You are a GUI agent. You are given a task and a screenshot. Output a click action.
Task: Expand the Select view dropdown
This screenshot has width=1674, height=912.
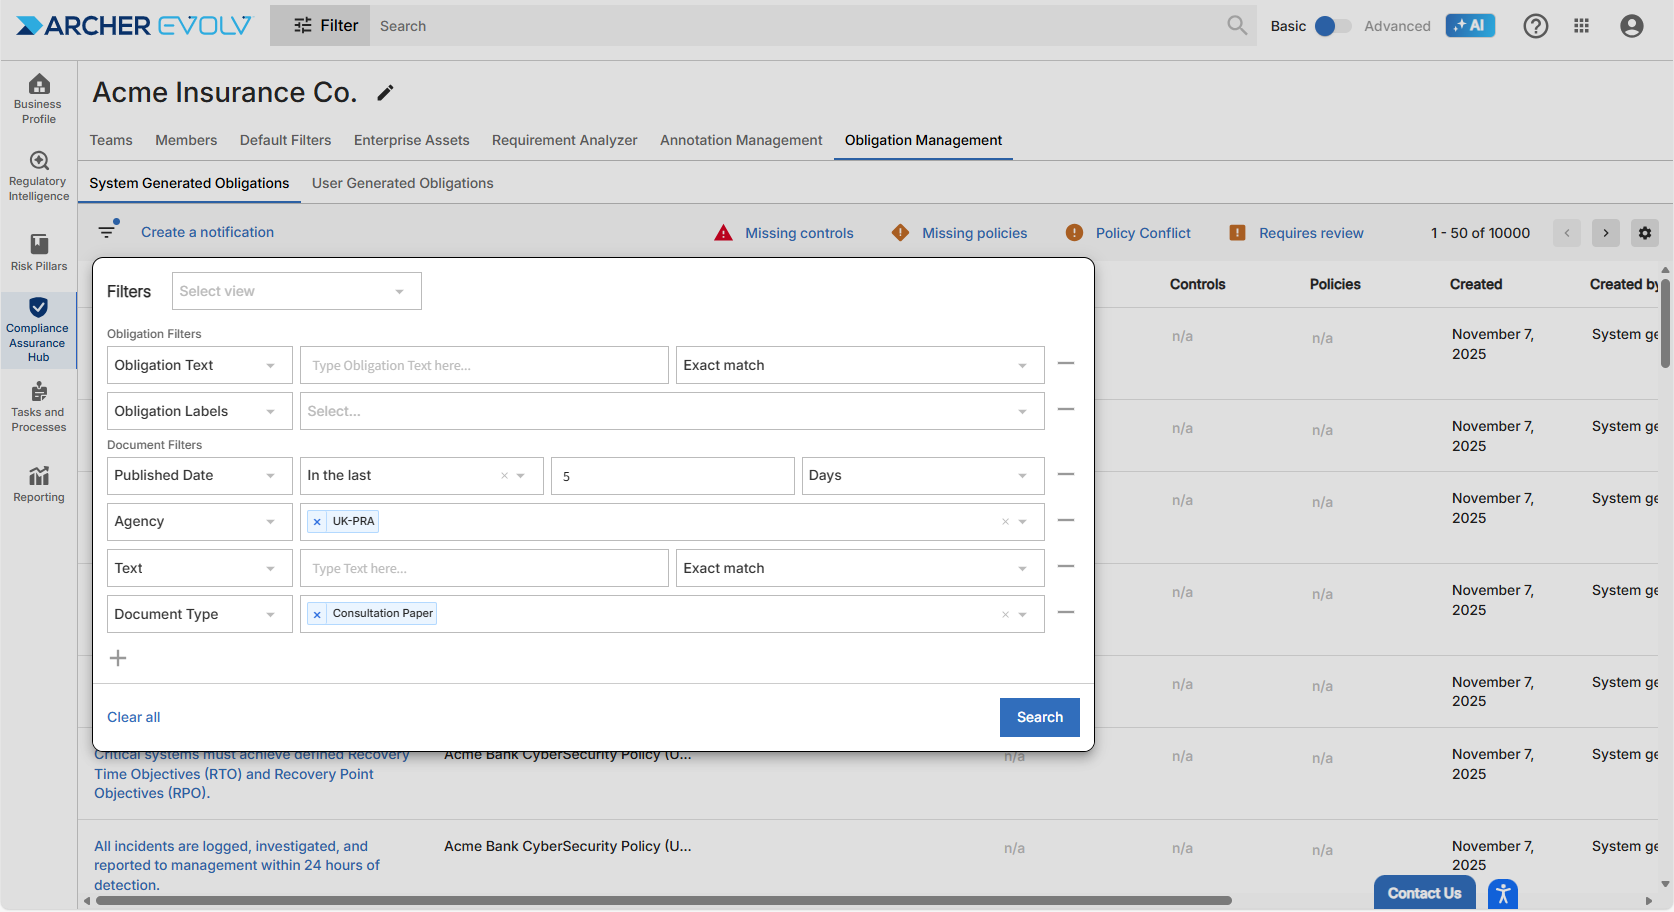[297, 291]
